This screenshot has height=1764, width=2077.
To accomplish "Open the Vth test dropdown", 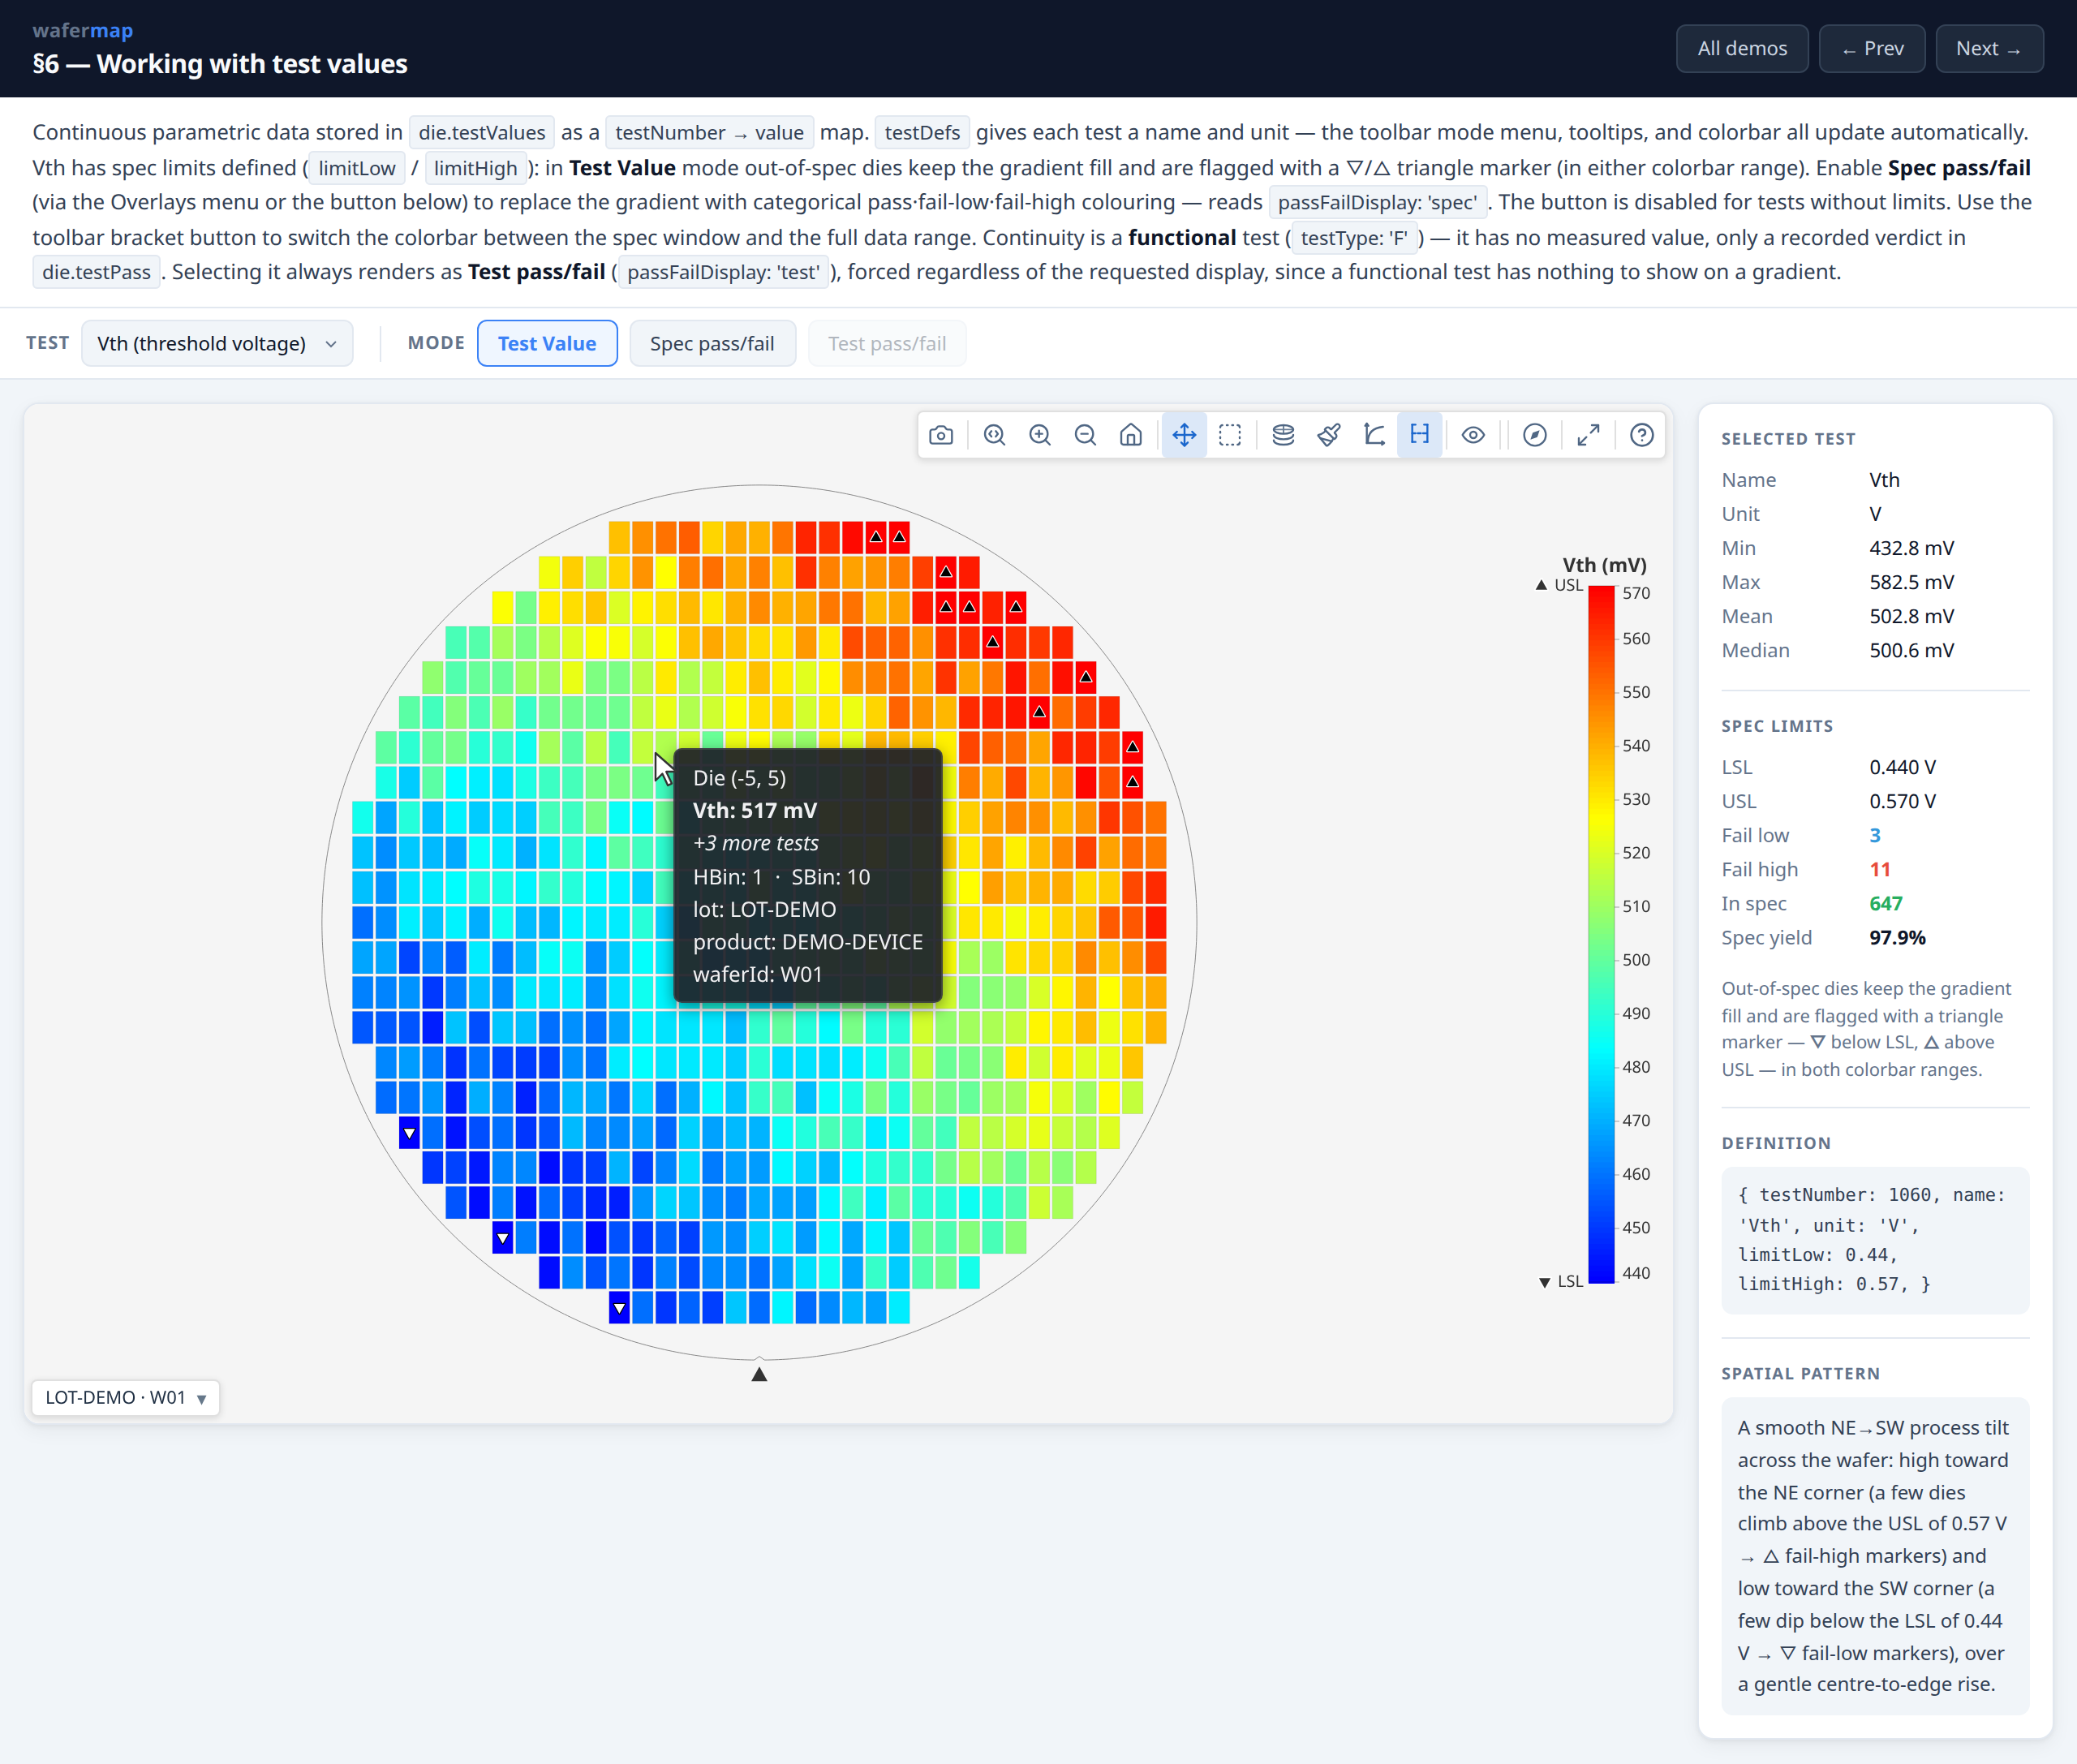I will (217, 343).
